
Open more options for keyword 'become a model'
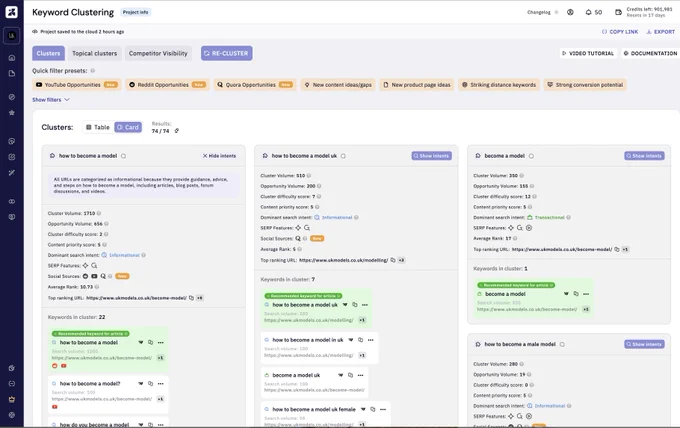tap(586, 294)
